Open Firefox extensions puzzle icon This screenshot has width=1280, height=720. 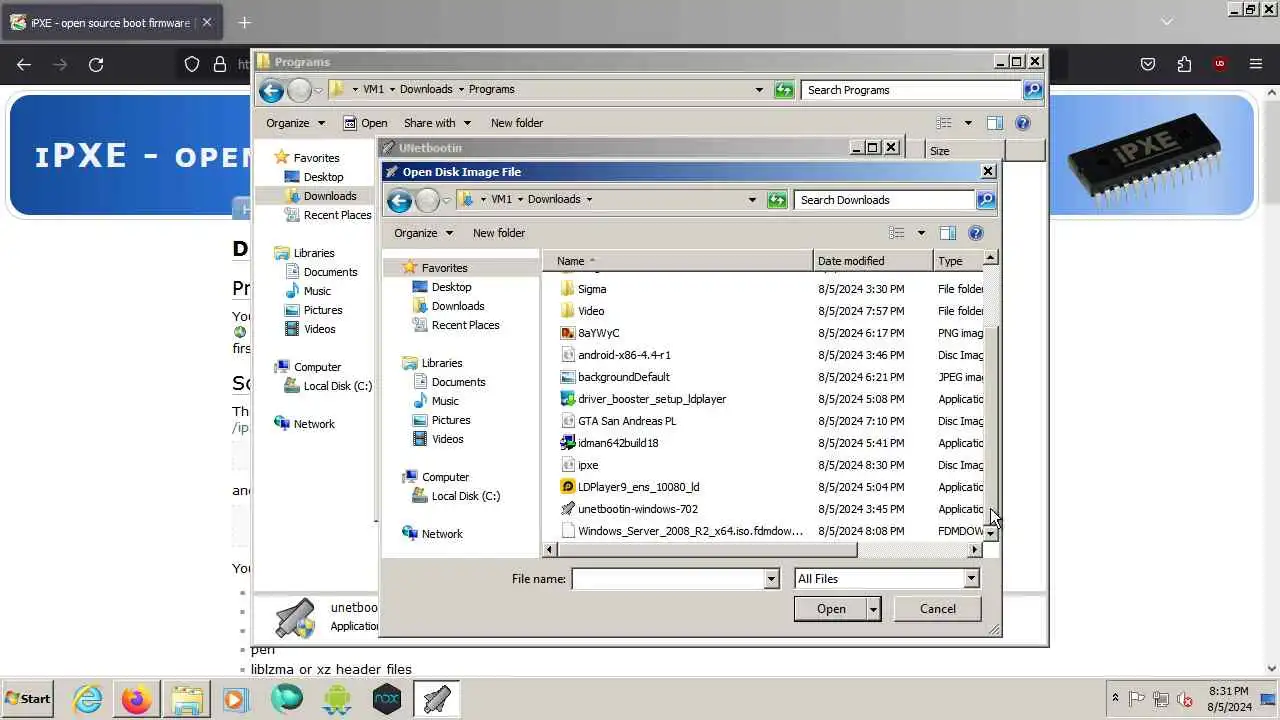point(1184,64)
